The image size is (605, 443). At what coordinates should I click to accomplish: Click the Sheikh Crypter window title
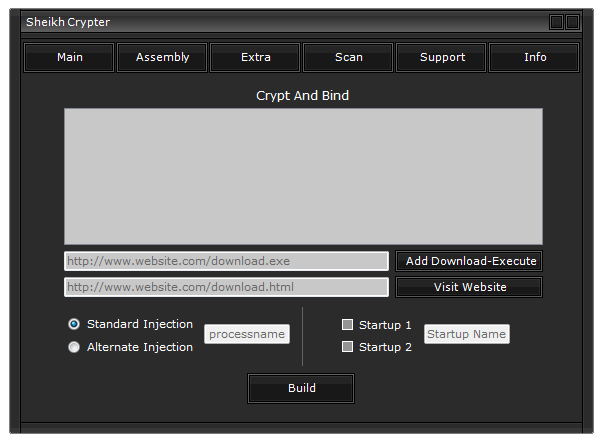(68, 22)
